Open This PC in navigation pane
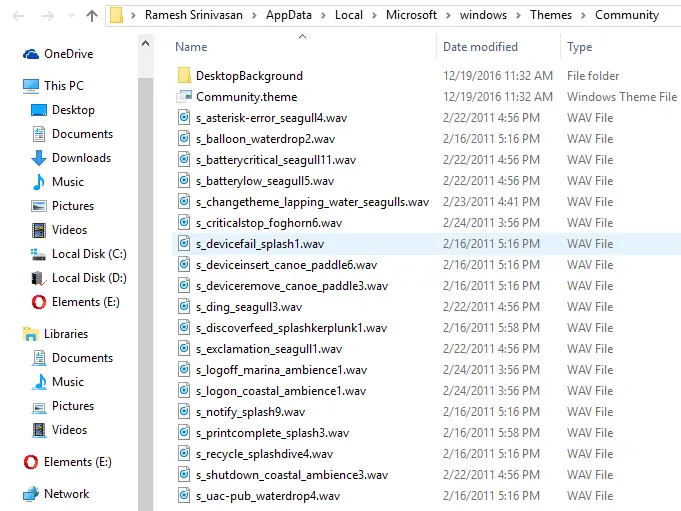This screenshot has width=681, height=511. coord(64,86)
